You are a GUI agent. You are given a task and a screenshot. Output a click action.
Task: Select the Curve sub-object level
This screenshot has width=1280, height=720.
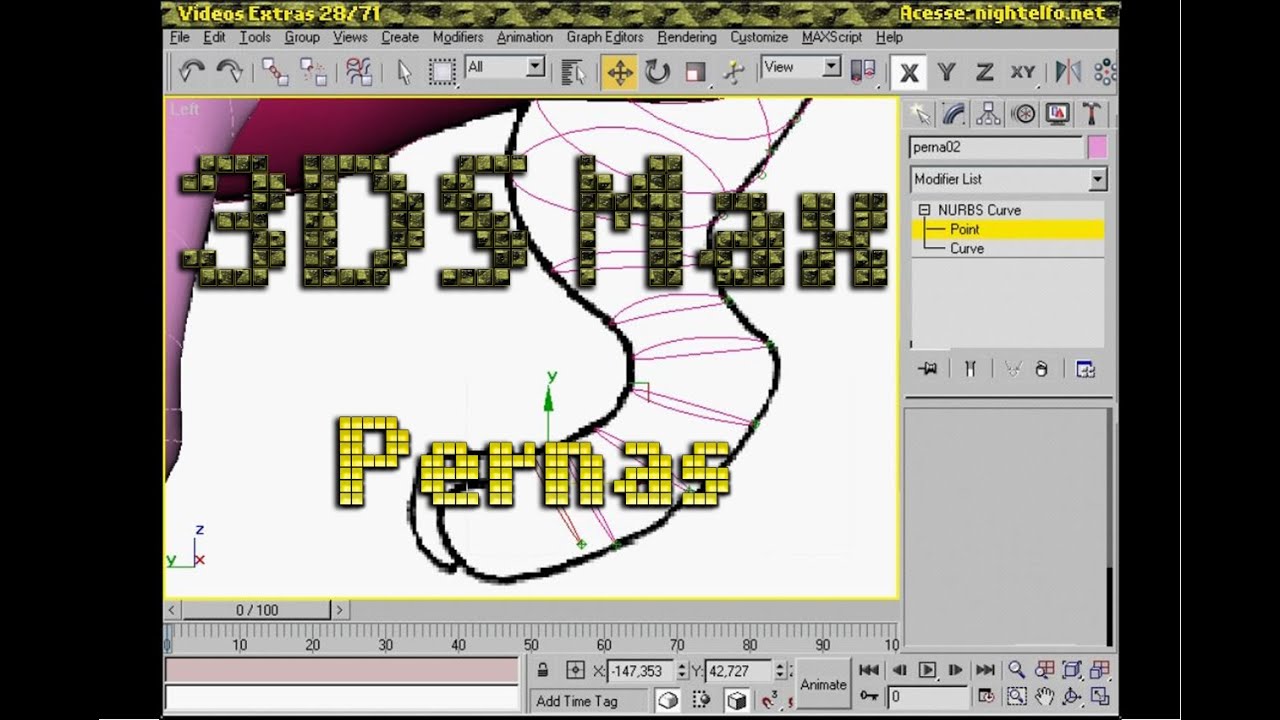click(x=966, y=248)
